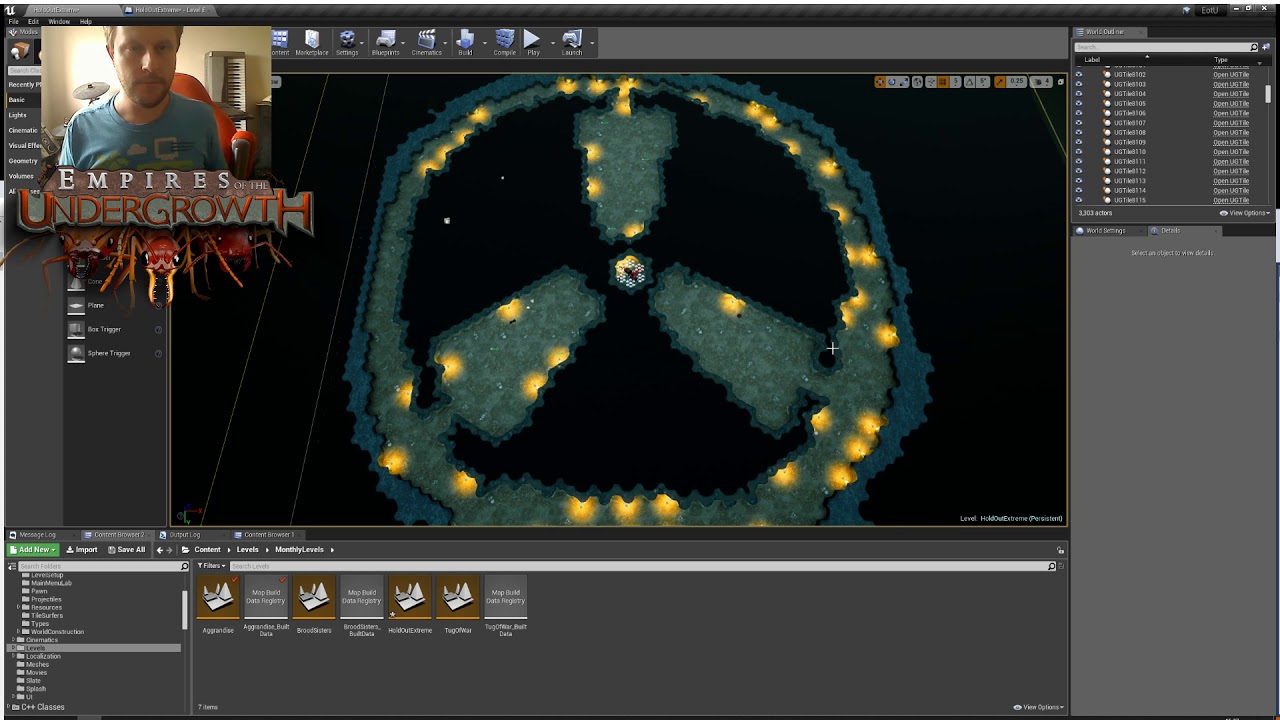Click the green Add New button

click(34, 550)
